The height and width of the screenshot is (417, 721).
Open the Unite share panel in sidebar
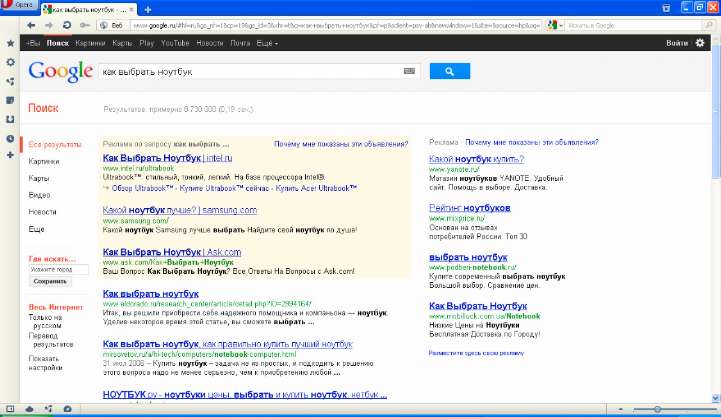[10, 81]
